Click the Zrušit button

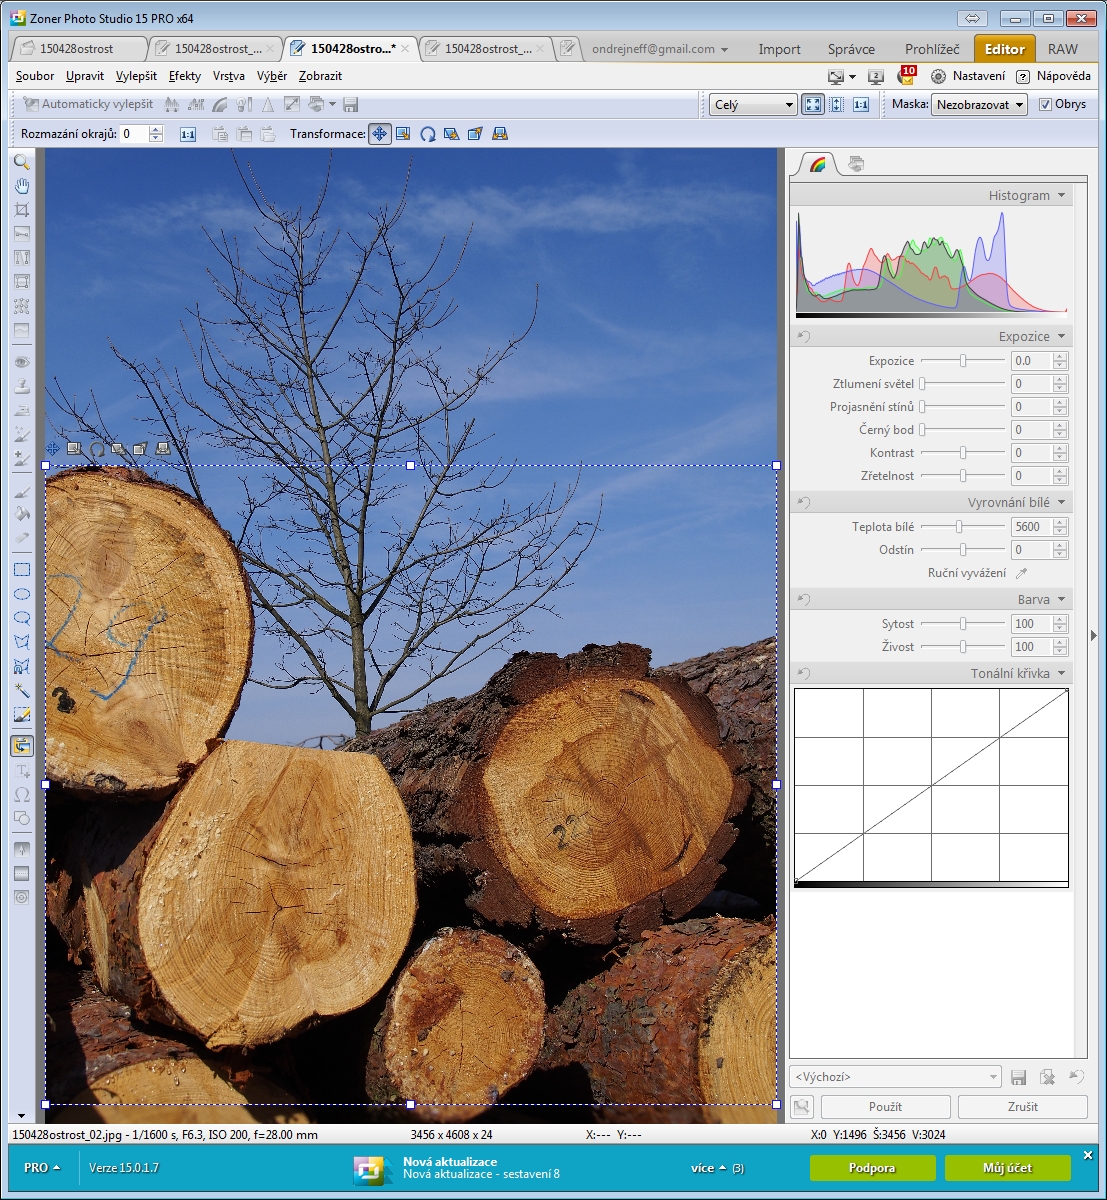[x=1022, y=1107]
